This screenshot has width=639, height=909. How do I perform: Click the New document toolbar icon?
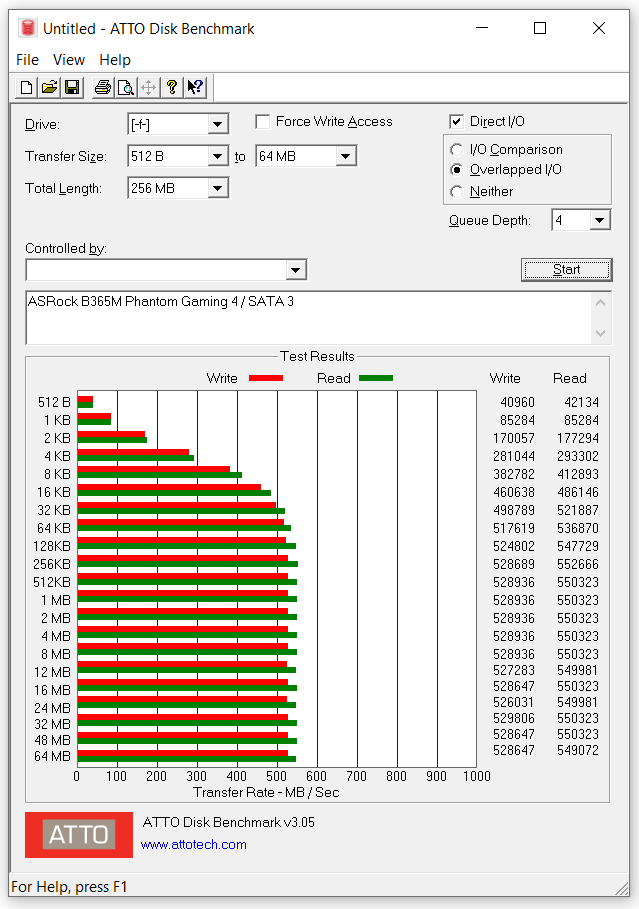pos(26,88)
